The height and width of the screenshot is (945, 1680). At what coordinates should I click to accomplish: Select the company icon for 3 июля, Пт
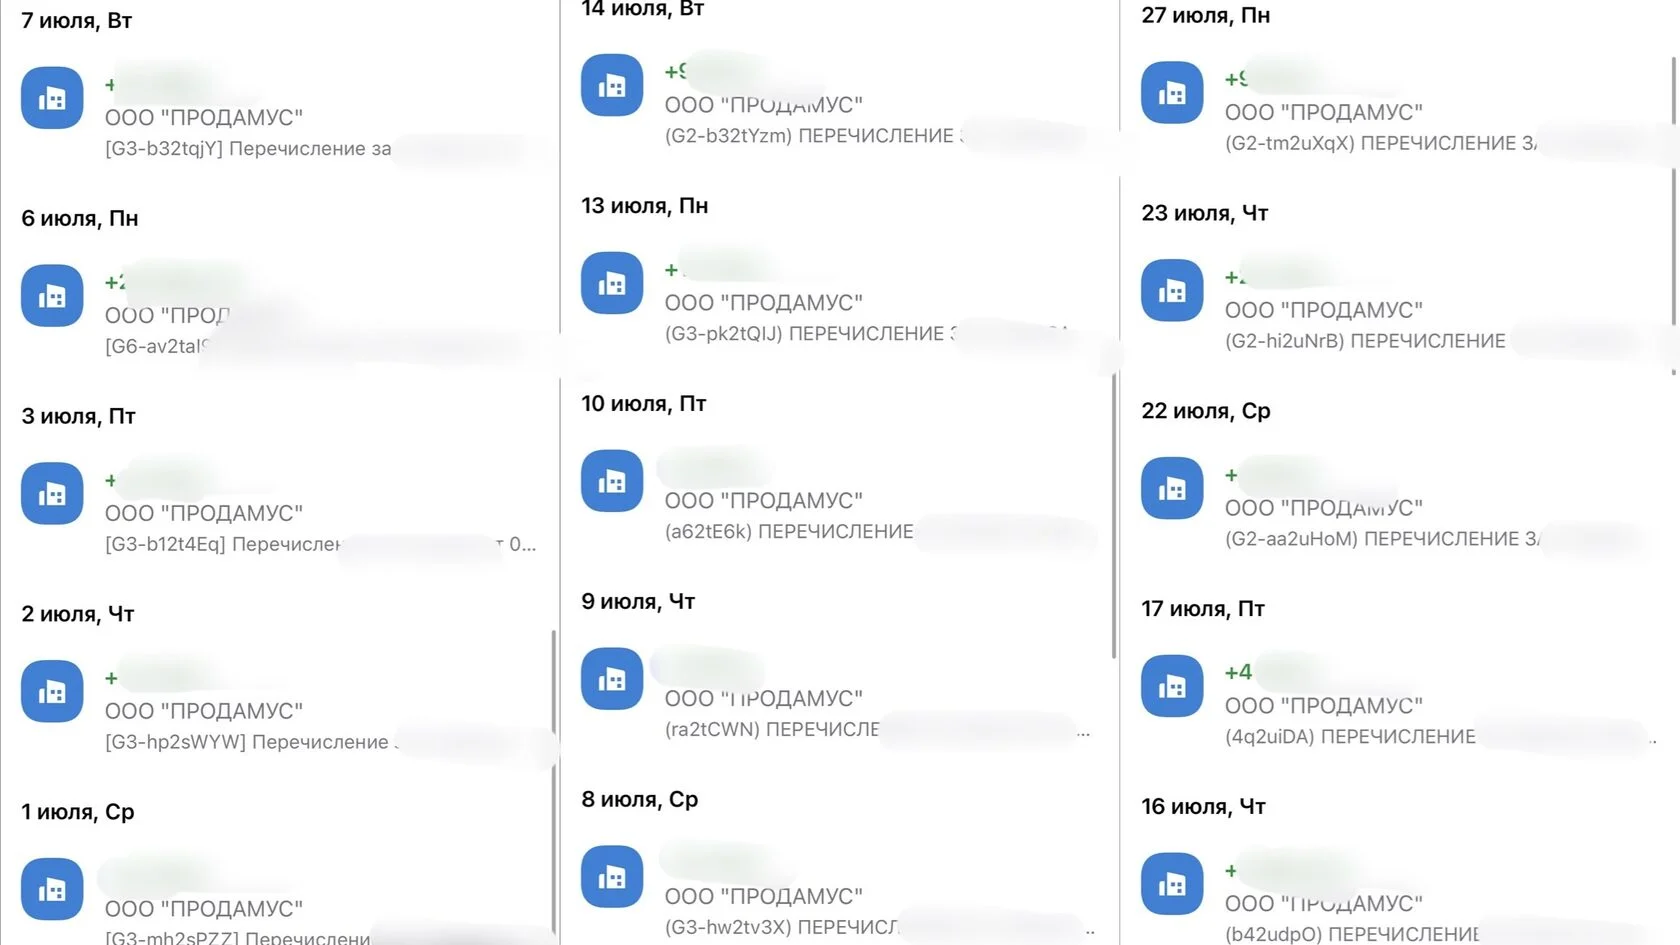coord(52,493)
